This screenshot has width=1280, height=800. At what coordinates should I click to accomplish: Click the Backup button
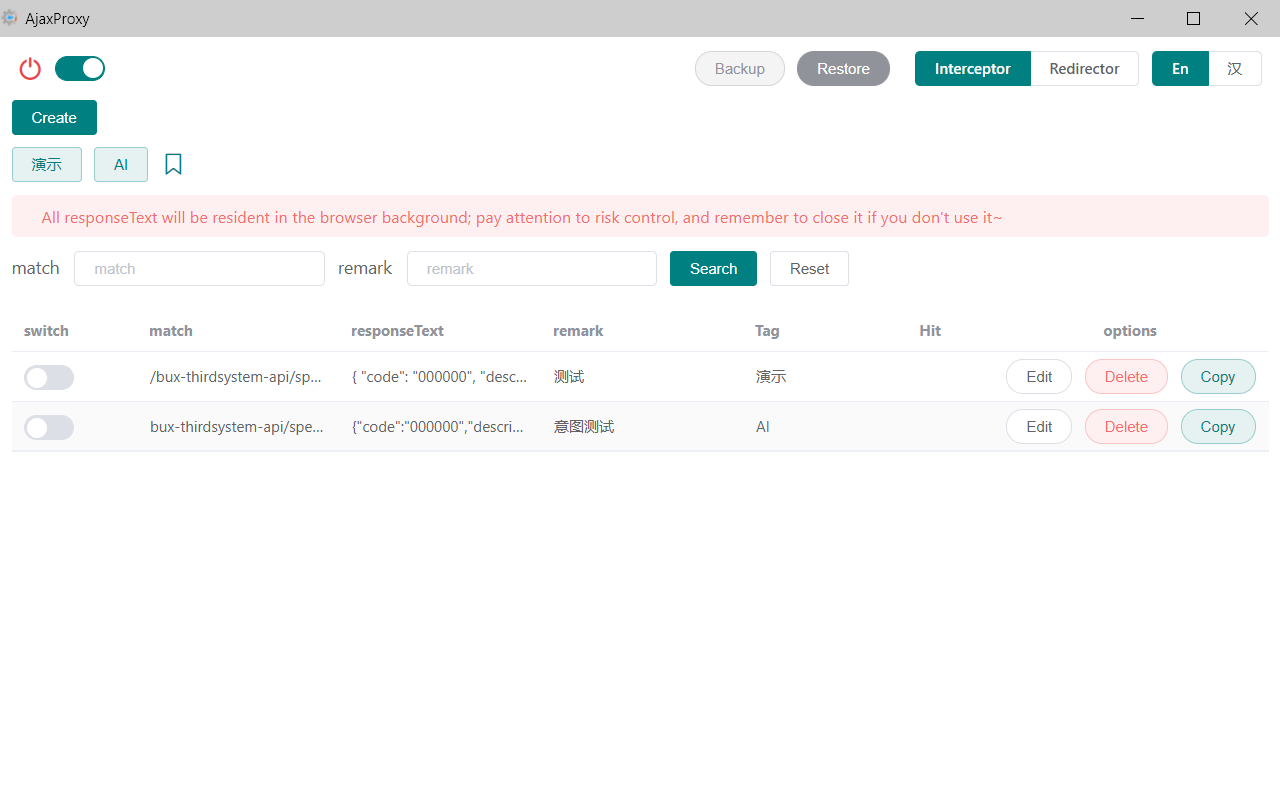click(x=740, y=68)
